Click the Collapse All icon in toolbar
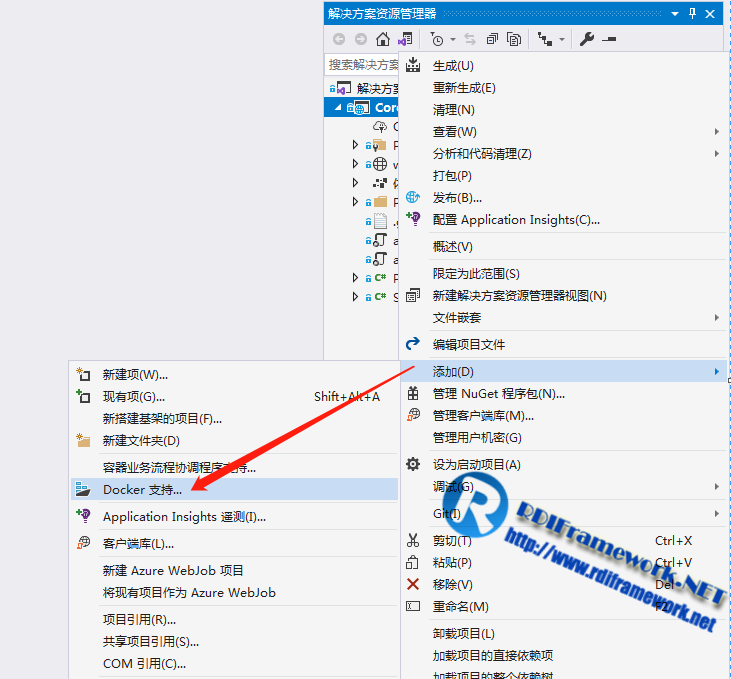Image resolution: width=731 pixels, height=679 pixels. point(492,39)
